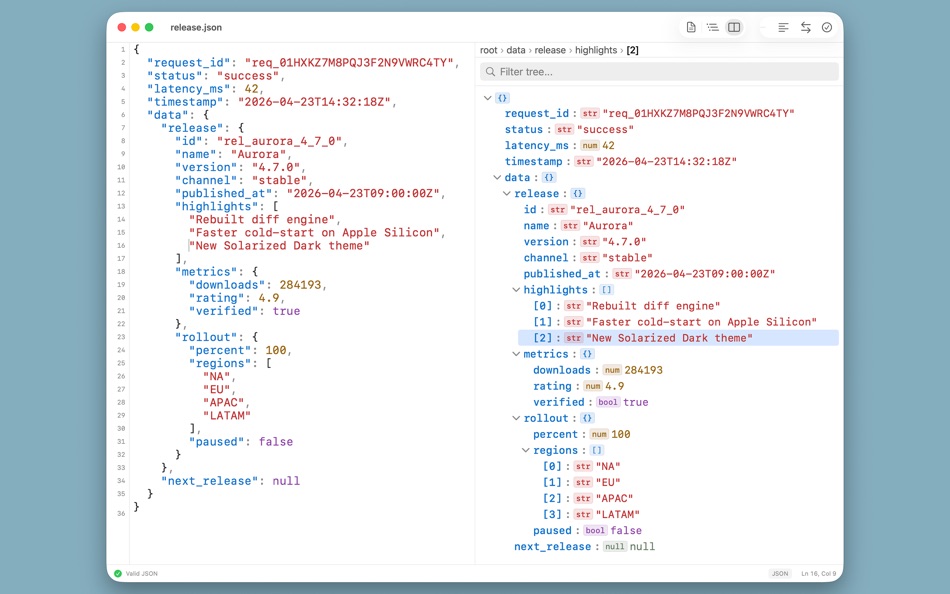Click the Ln 16, Col 9 indicator
Screen dimensions: 950x594
click(x=819, y=573)
